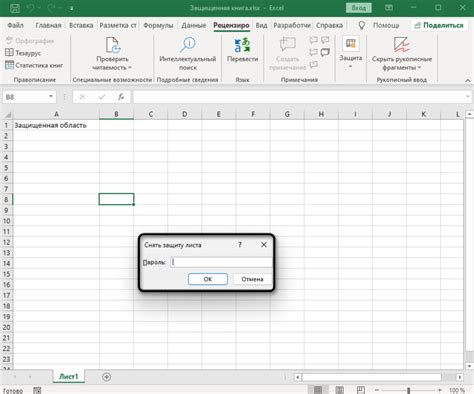Open the Файл tab
Screen dimensions: 474x394
pos(15,25)
